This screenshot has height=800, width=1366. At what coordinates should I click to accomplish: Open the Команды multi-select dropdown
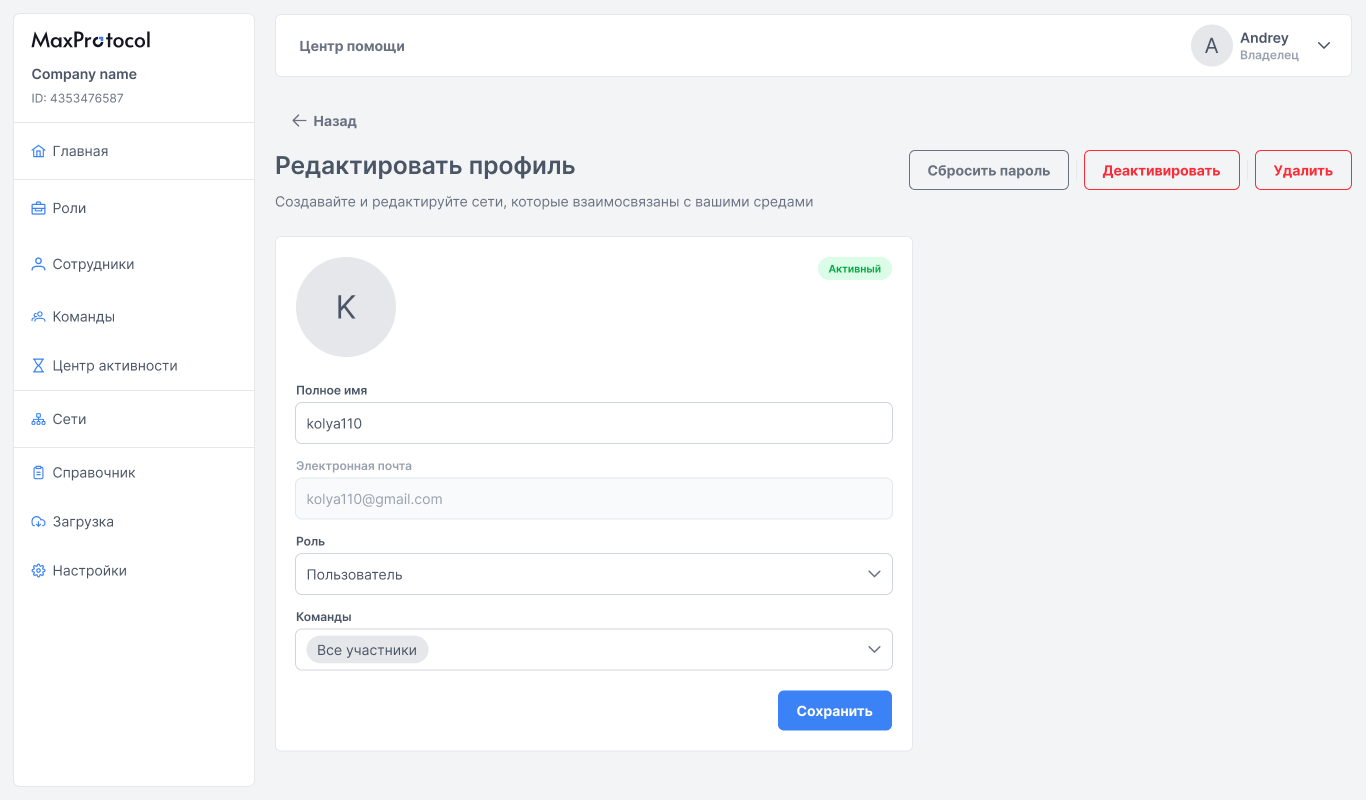pos(594,650)
